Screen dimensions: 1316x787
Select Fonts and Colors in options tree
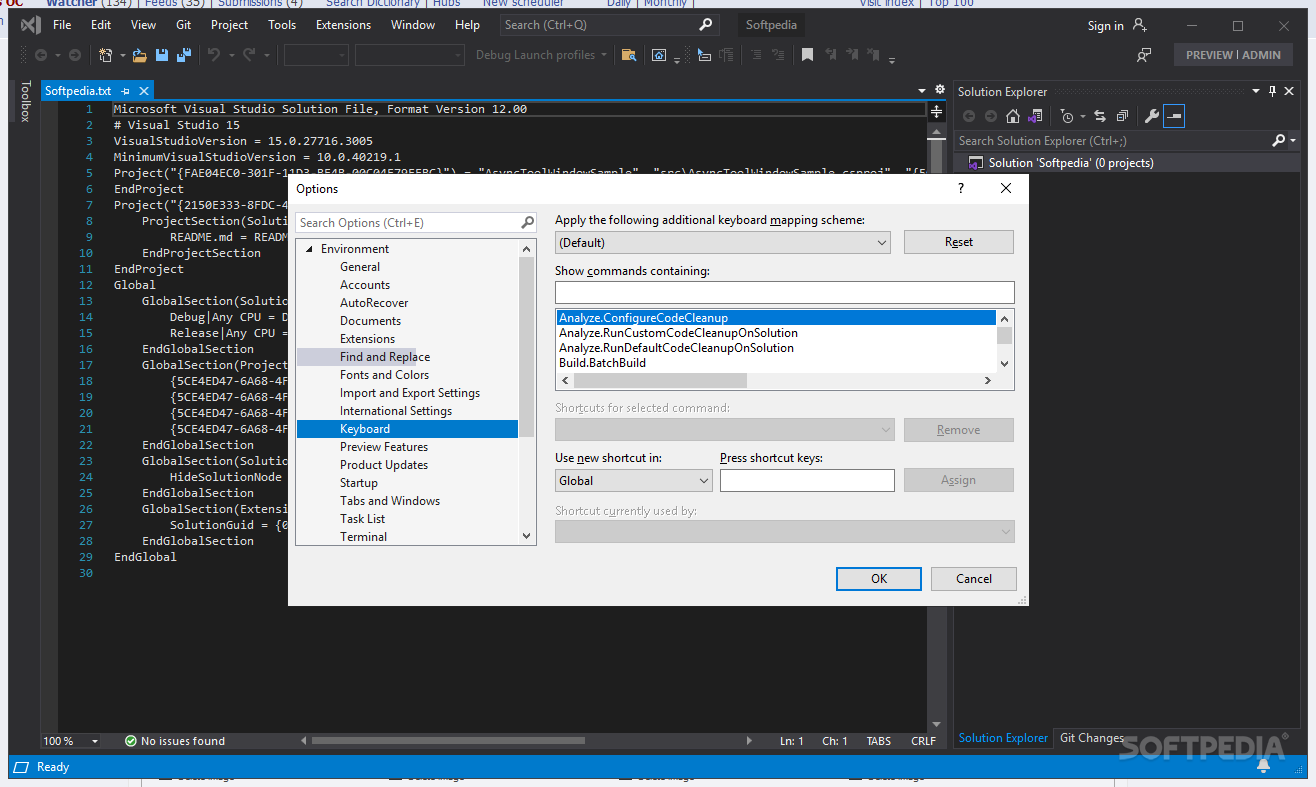tap(384, 375)
